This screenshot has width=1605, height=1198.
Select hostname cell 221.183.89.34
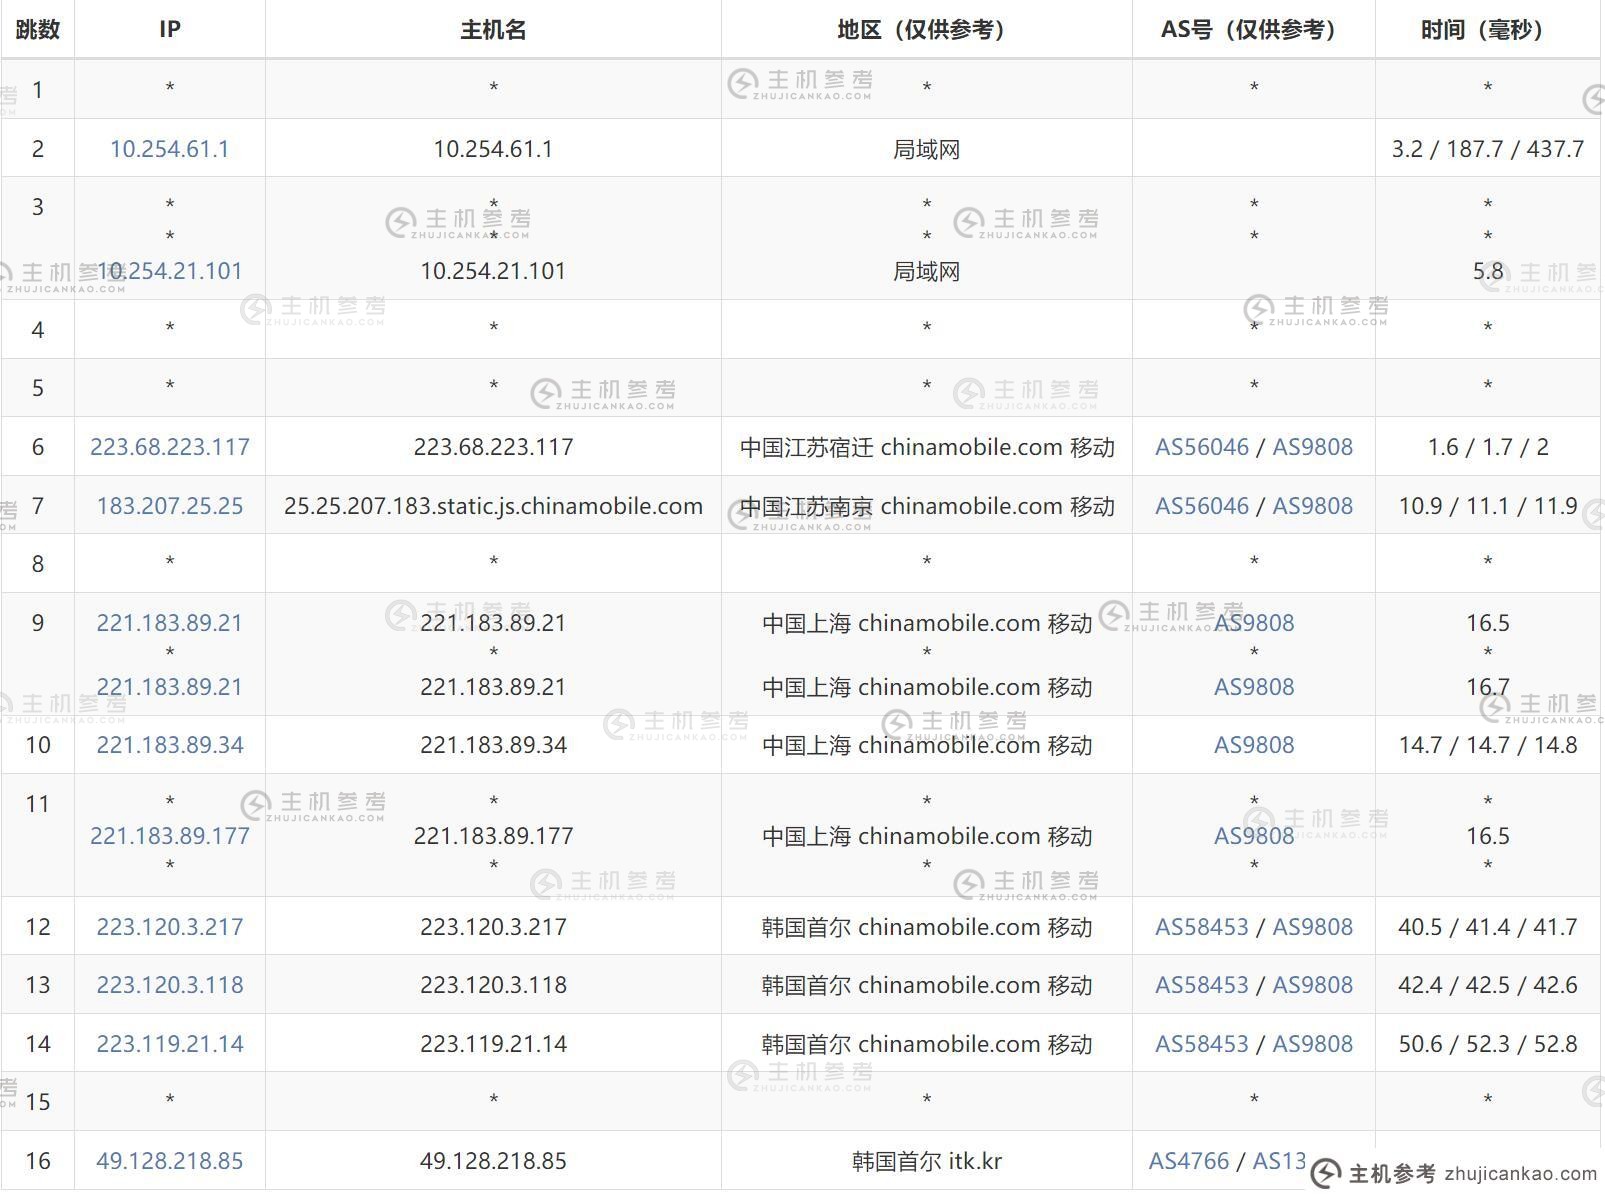point(493,745)
